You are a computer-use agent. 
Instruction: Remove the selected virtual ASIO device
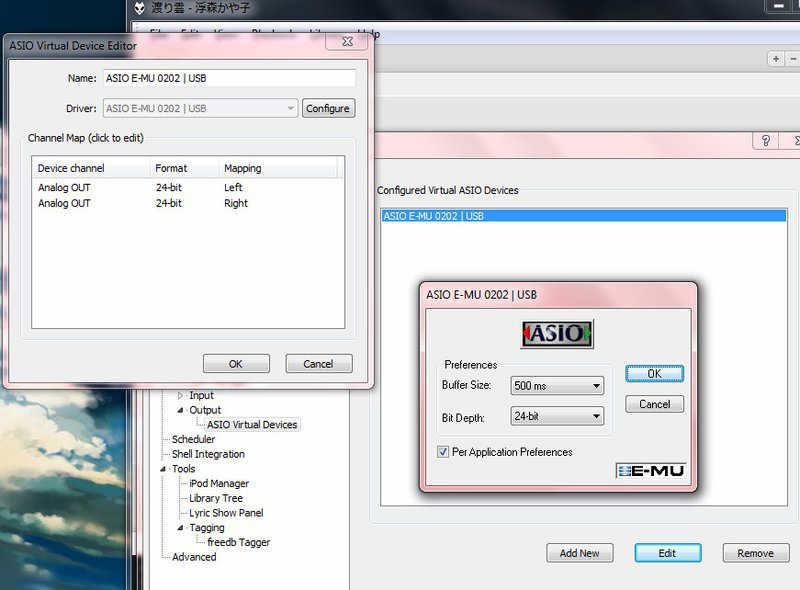(x=756, y=553)
